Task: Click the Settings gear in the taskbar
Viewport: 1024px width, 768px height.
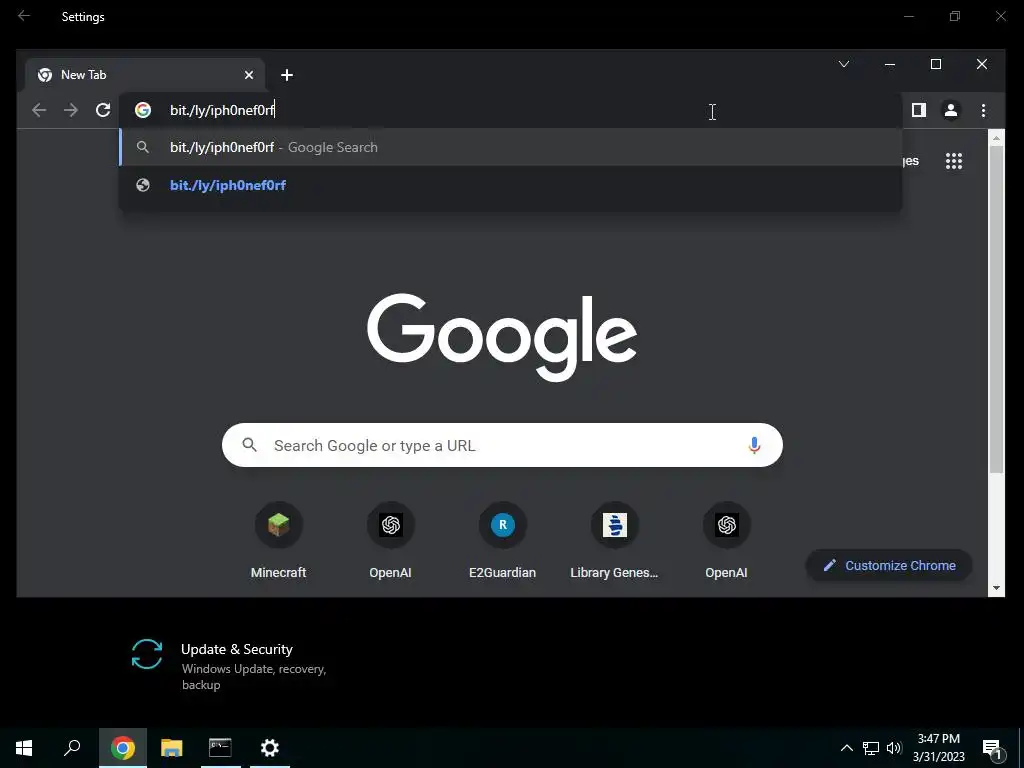Action: (270, 748)
